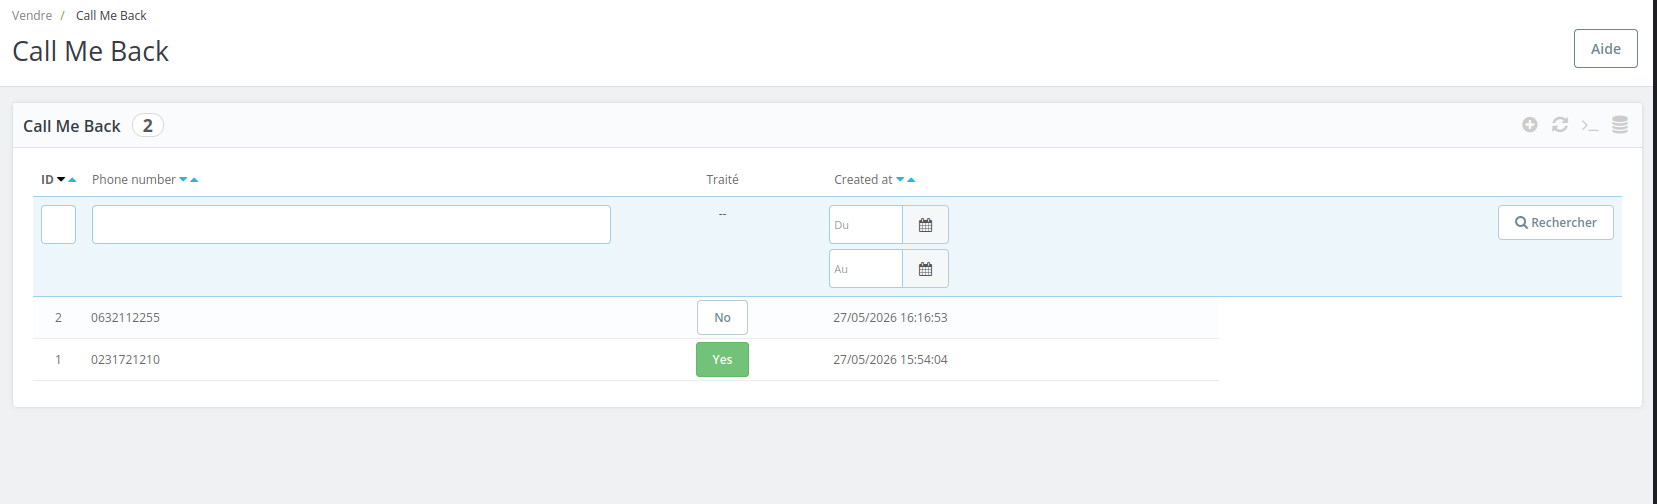The height and width of the screenshot is (504, 1657).
Task: Sort Phone number column descending
Action: tap(183, 180)
